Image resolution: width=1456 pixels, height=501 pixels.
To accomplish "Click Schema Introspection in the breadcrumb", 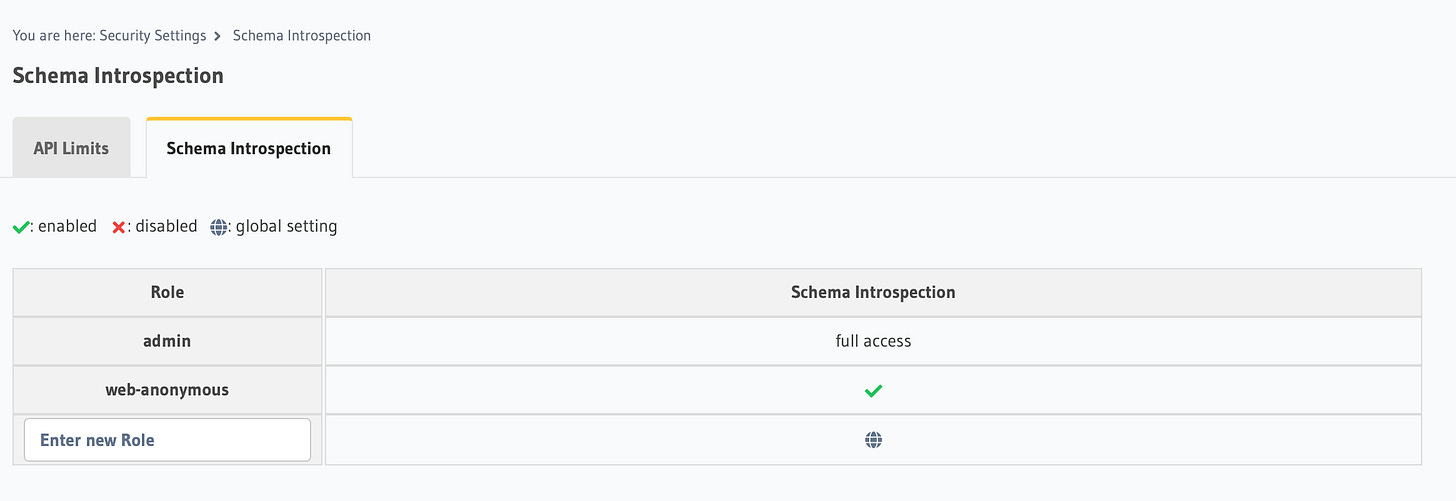I will (x=302, y=36).
